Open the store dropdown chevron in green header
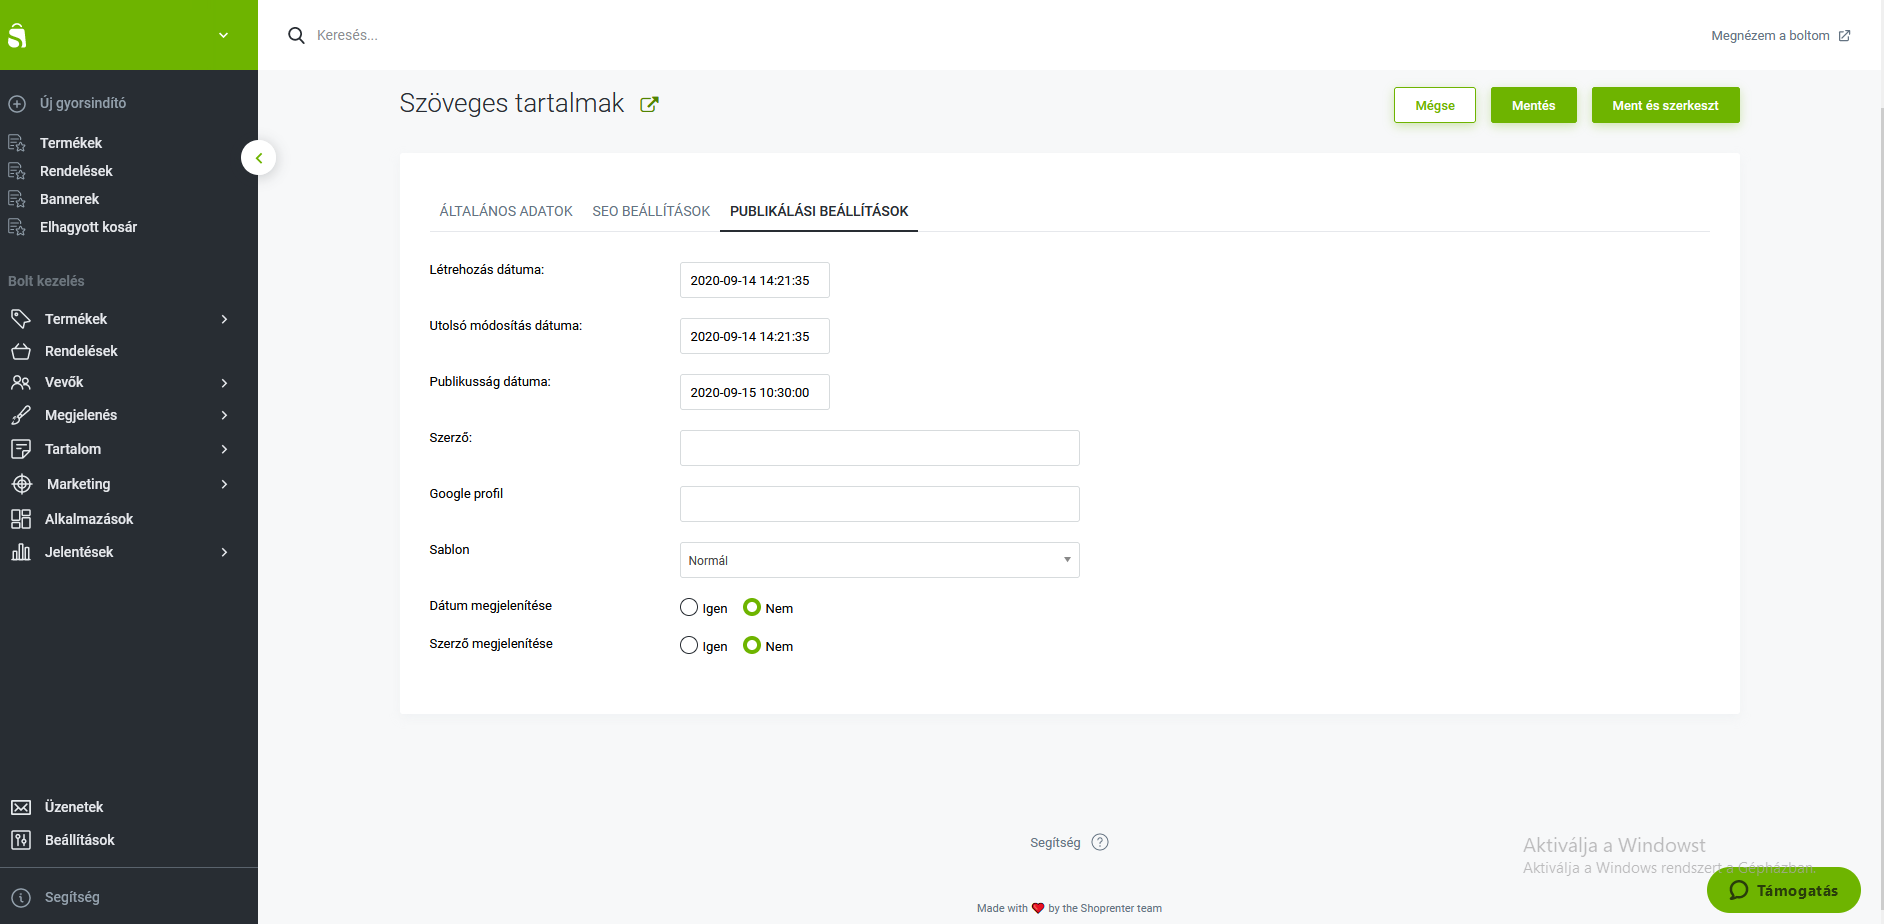The width and height of the screenshot is (1884, 924). (224, 35)
